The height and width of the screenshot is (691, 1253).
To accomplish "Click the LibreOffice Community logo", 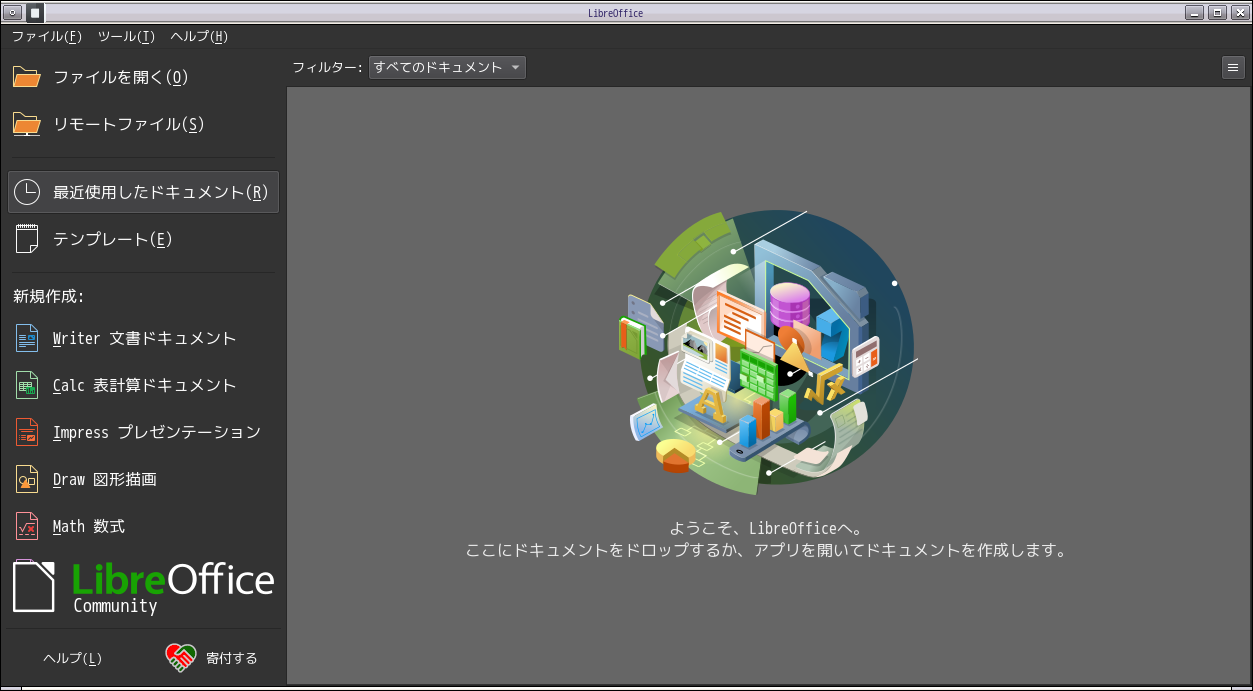I will 143,586.
